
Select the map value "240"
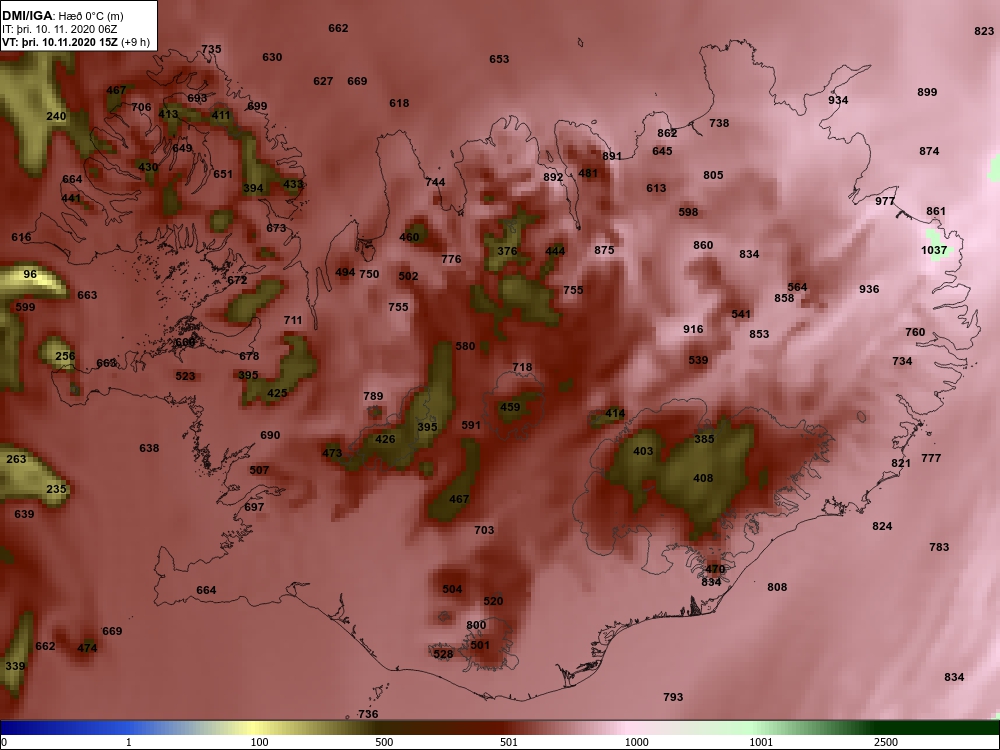(x=56, y=116)
